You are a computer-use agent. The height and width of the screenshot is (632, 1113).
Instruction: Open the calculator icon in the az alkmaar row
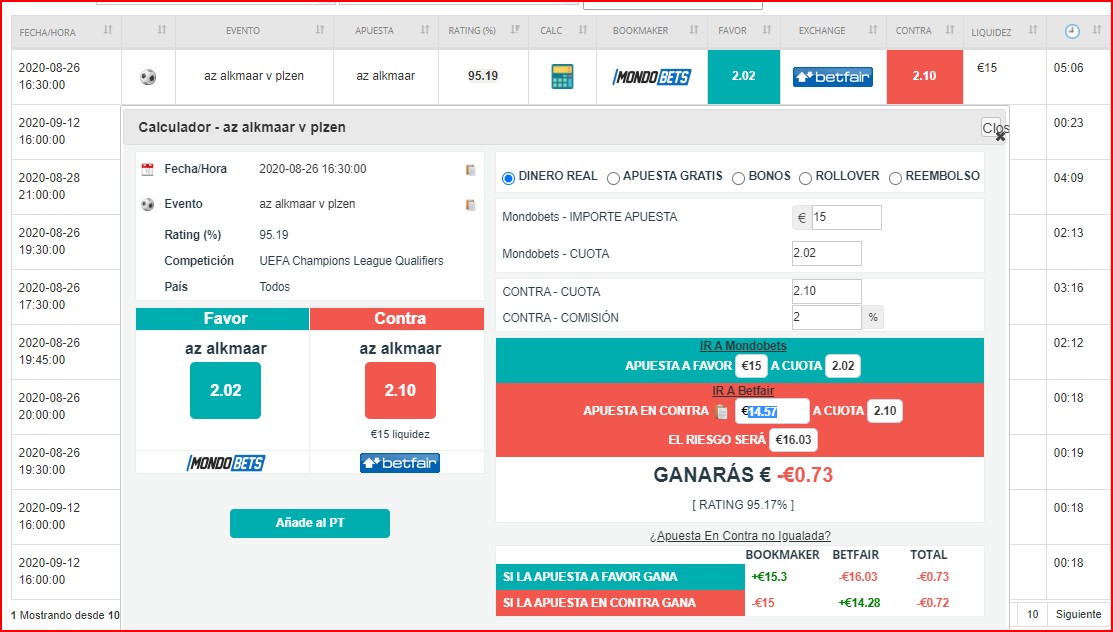click(x=562, y=76)
